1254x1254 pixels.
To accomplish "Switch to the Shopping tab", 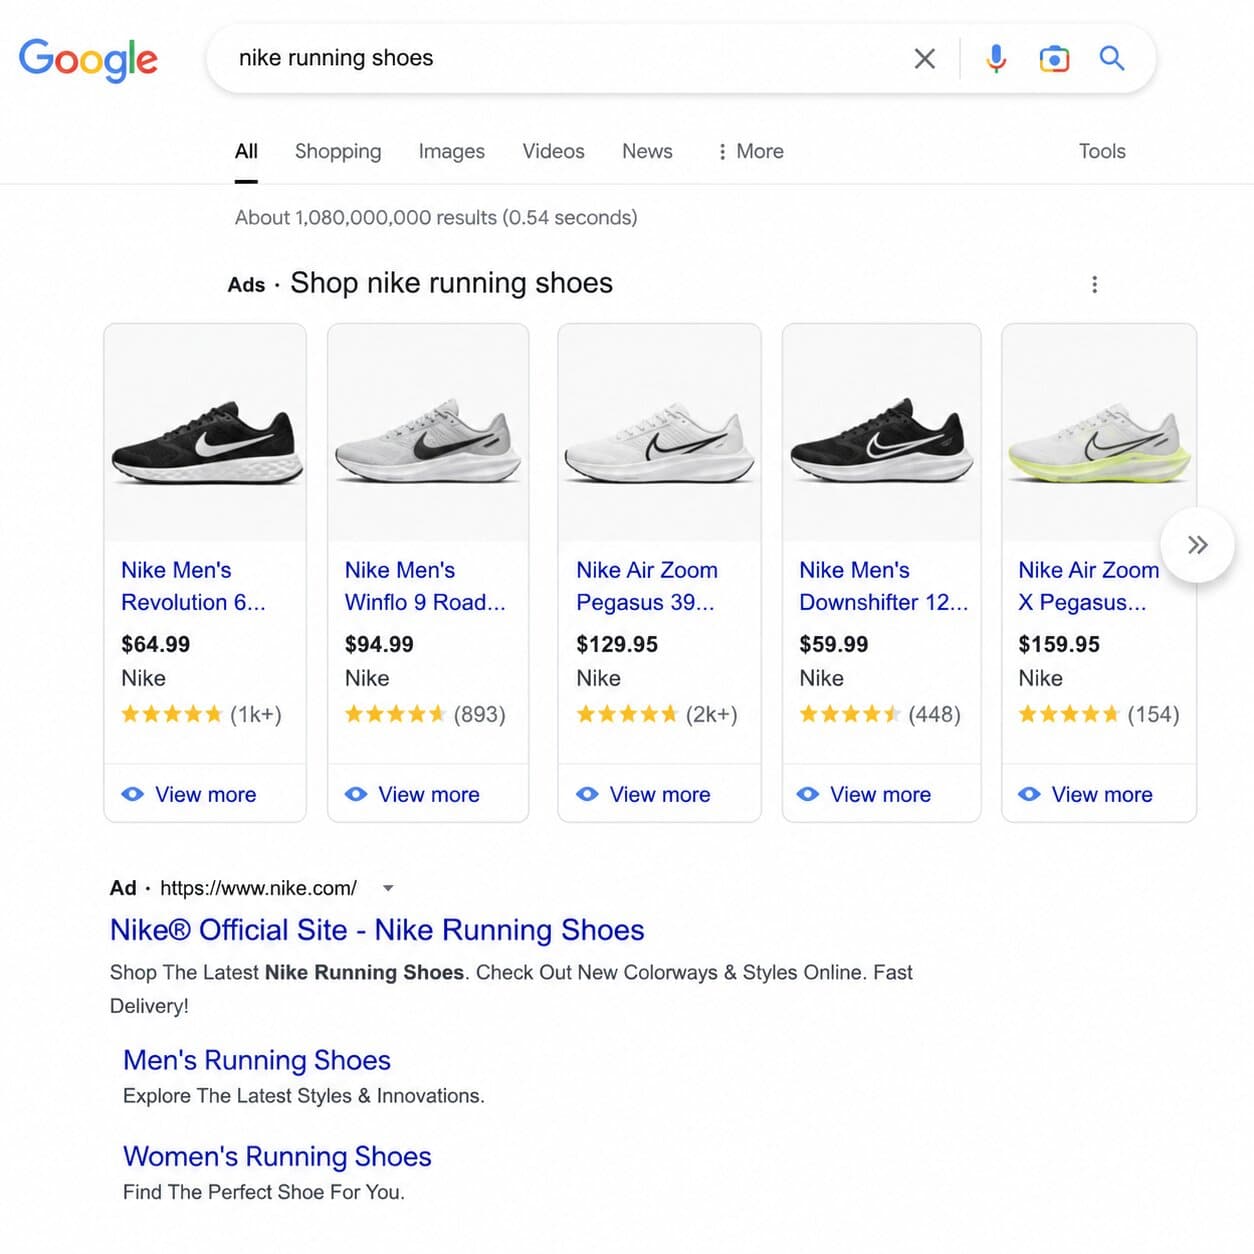I will pos(338,151).
